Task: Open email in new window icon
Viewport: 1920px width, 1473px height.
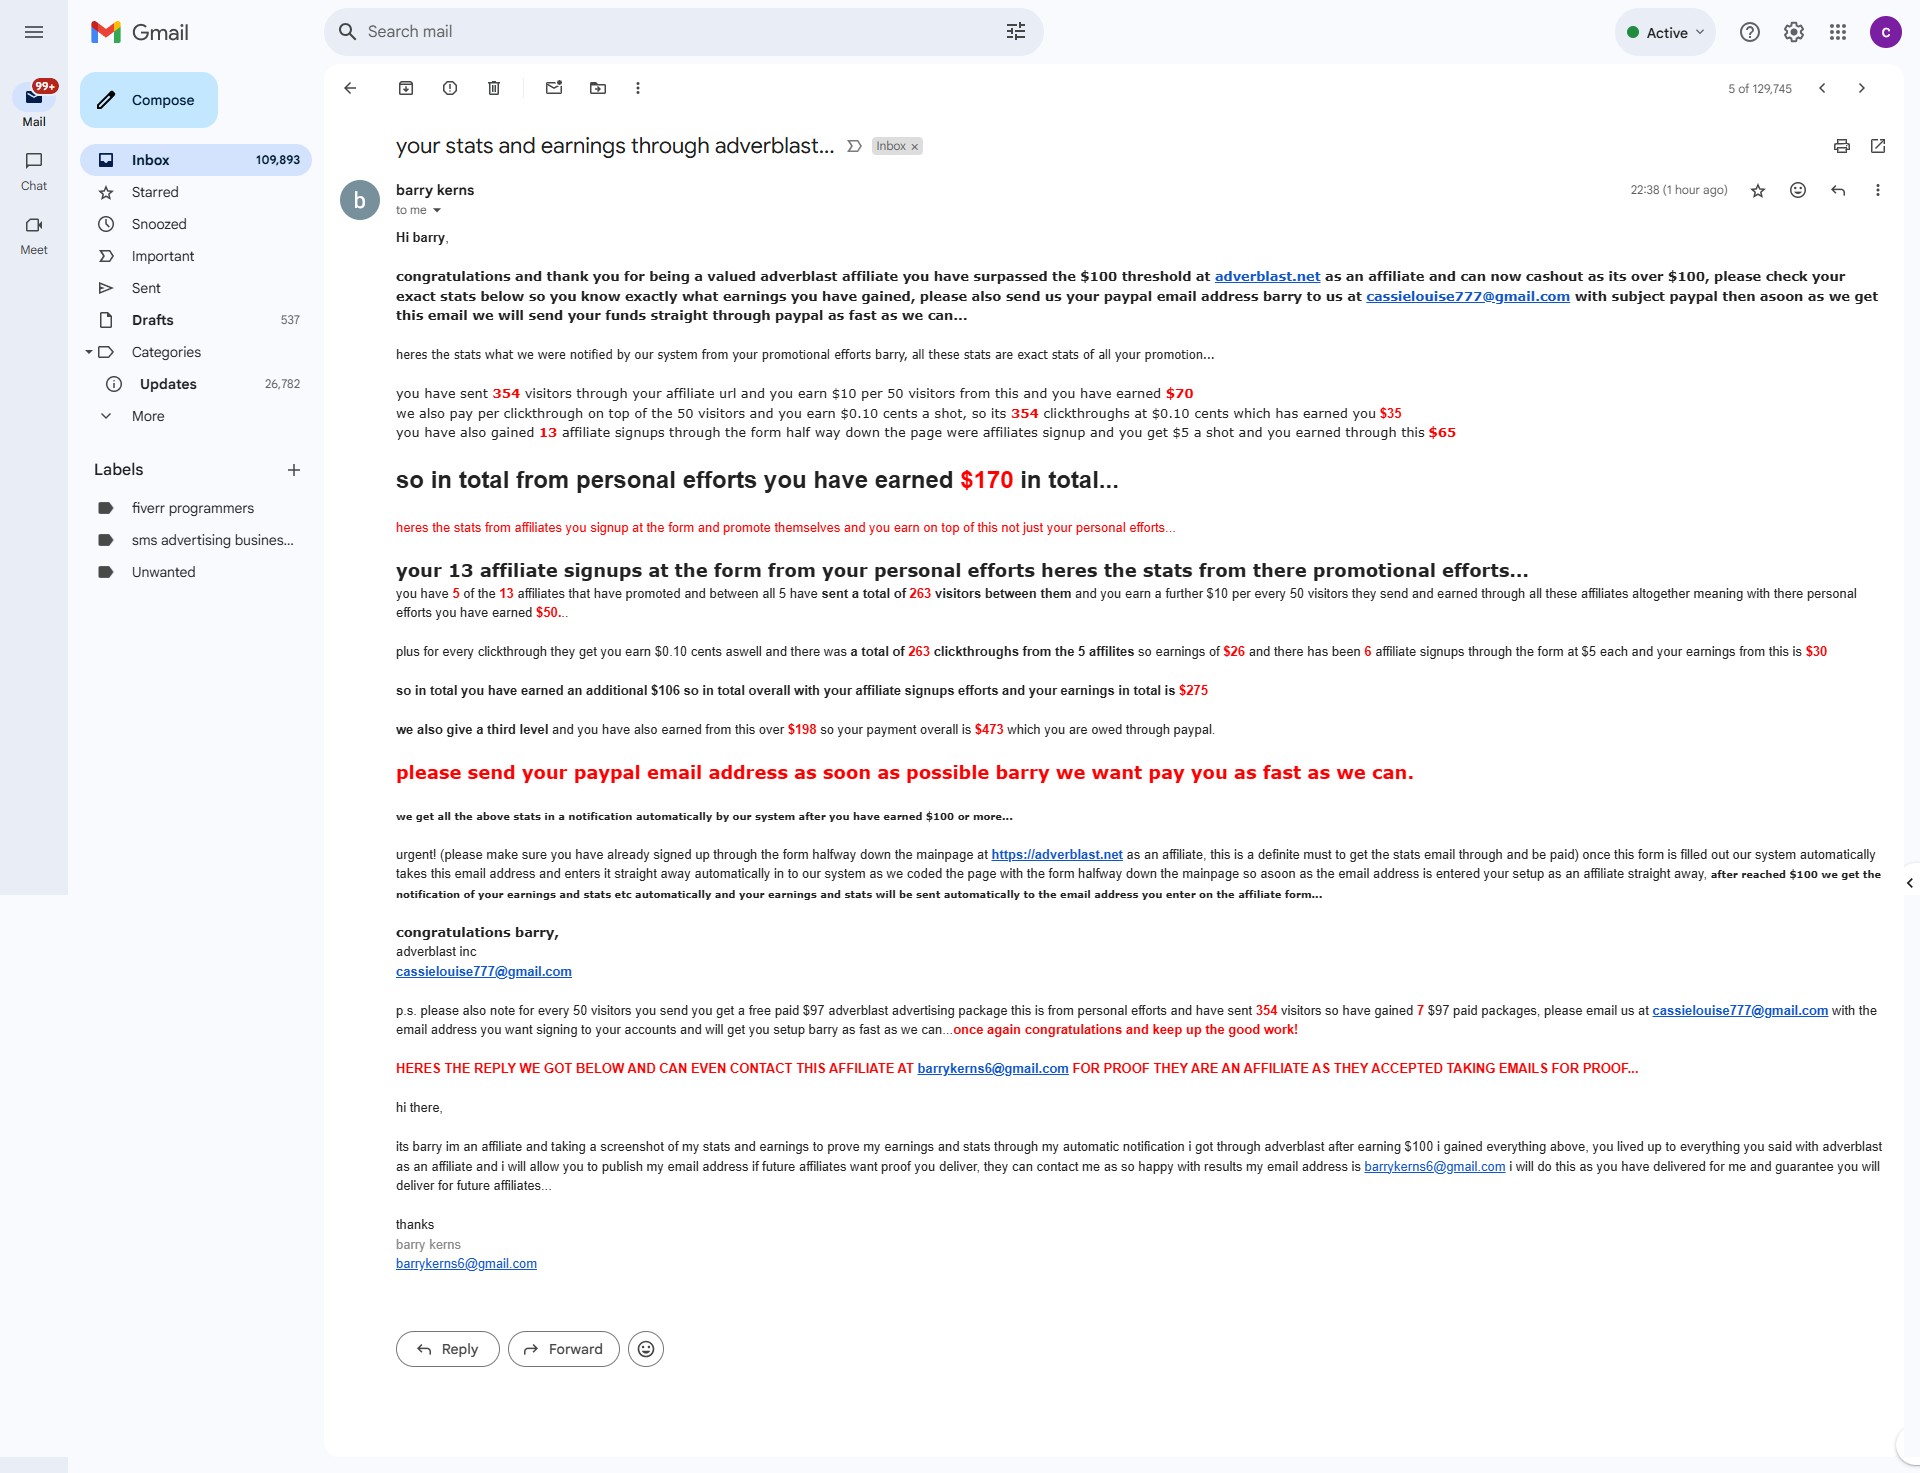Action: [x=1878, y=146]
